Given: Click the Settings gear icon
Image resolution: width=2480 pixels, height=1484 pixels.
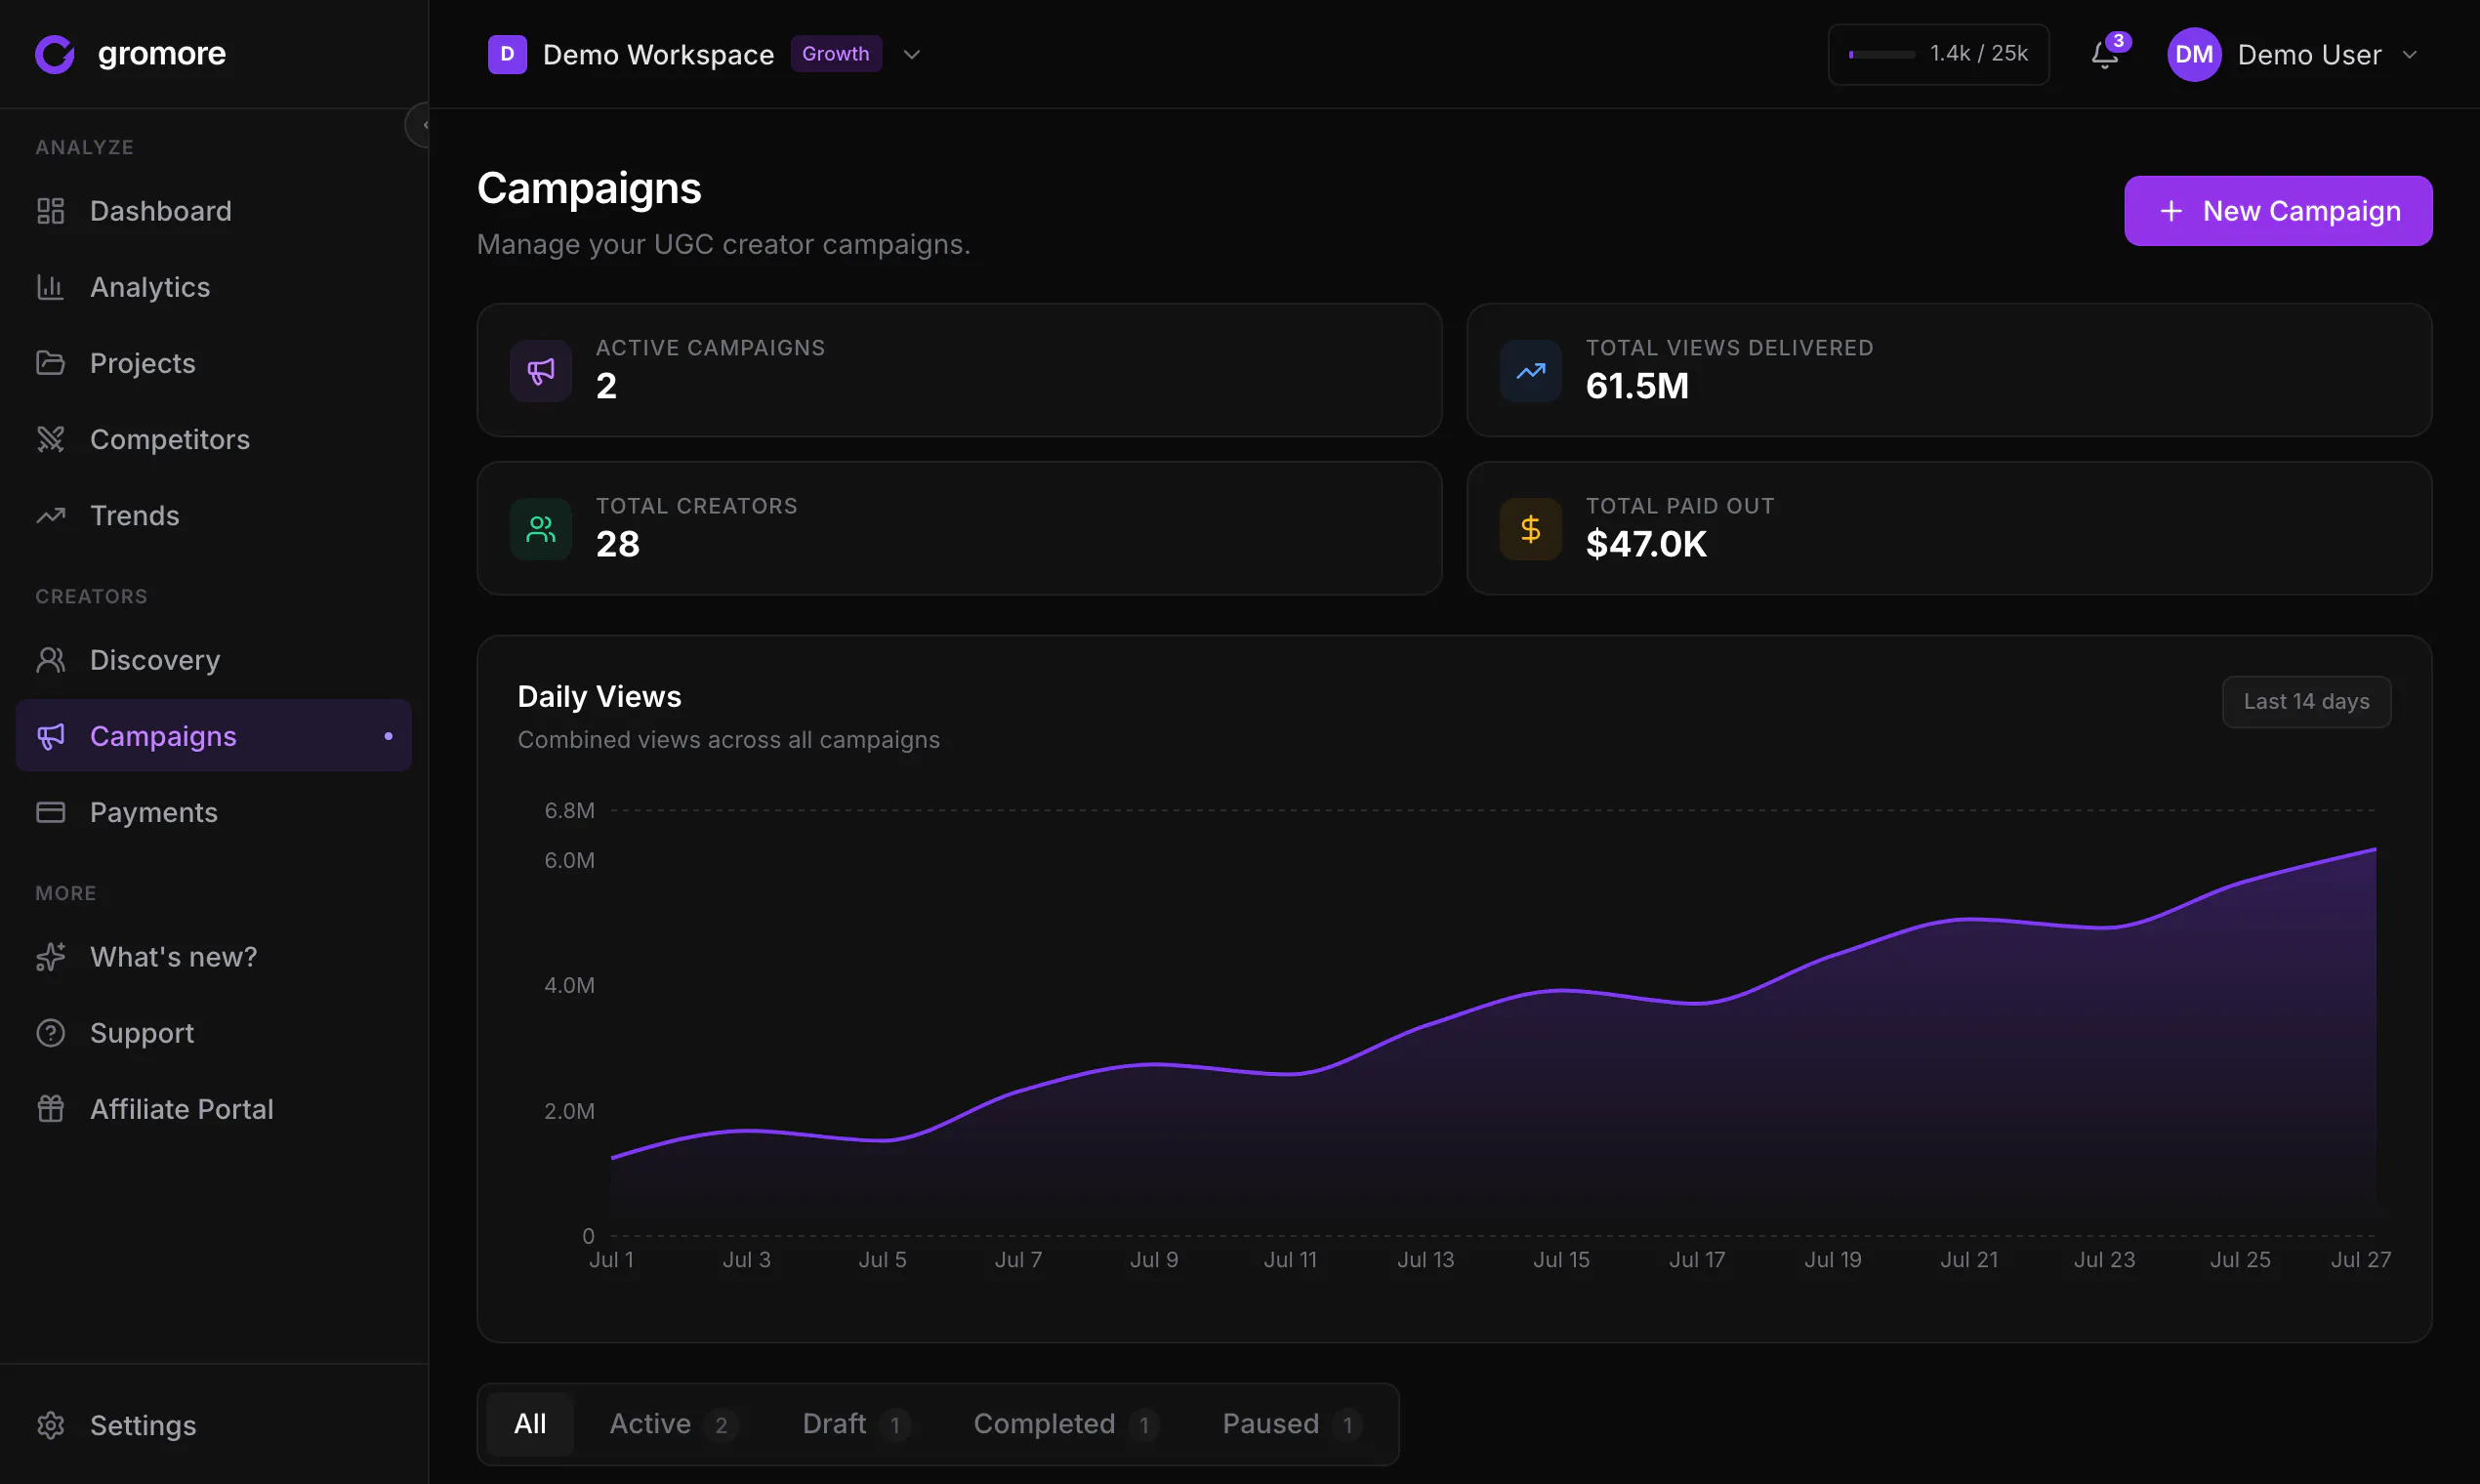Looking at the screenshot, I should point(50,1425).
